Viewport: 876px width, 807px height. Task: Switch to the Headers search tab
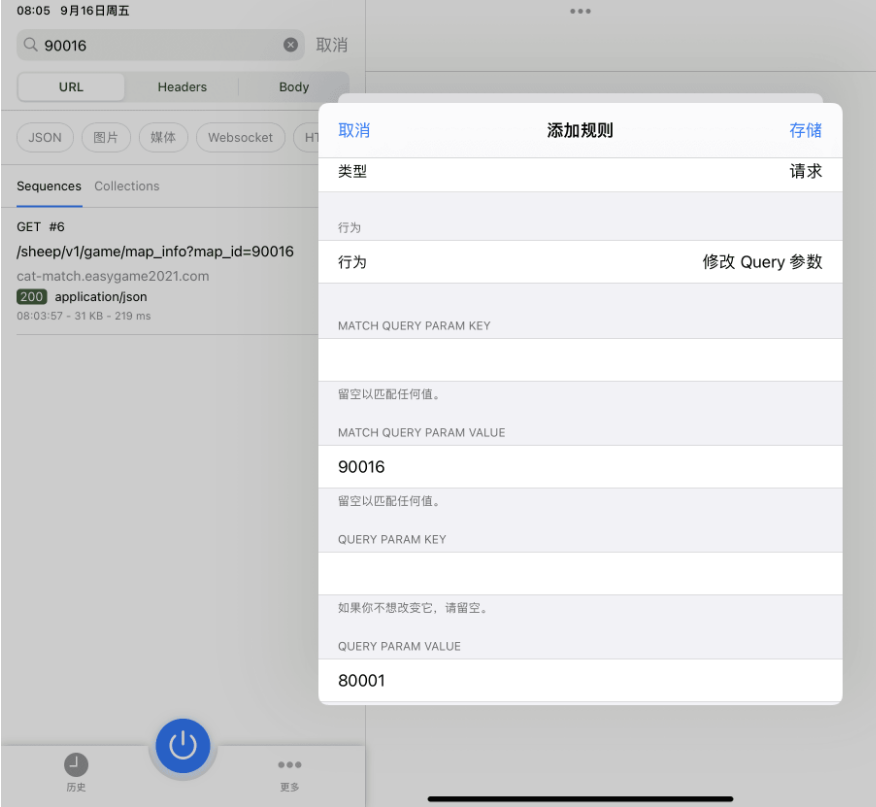(x=181, y=87)
